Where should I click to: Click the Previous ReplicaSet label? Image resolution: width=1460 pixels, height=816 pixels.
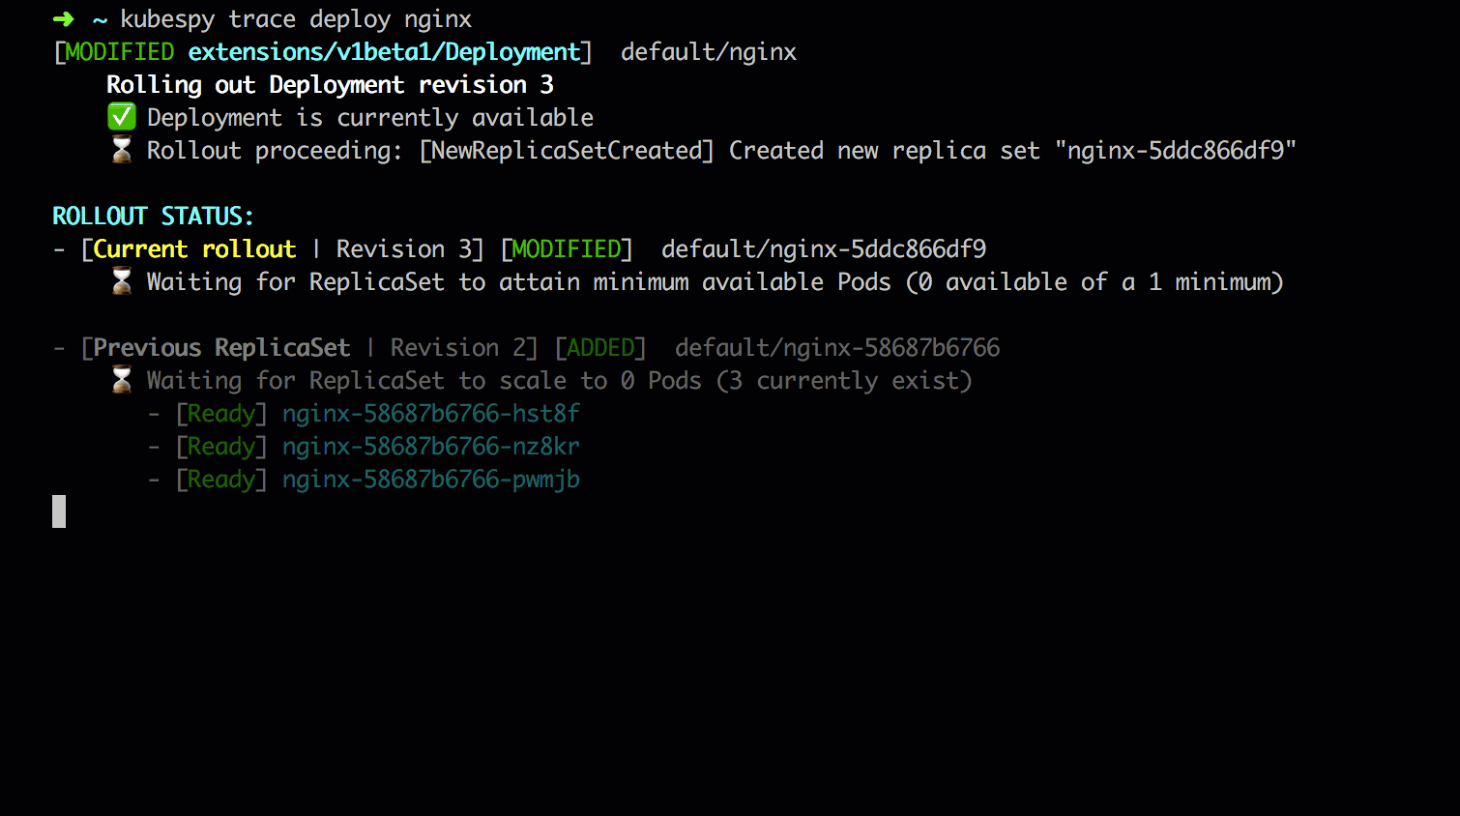point(221,347)
